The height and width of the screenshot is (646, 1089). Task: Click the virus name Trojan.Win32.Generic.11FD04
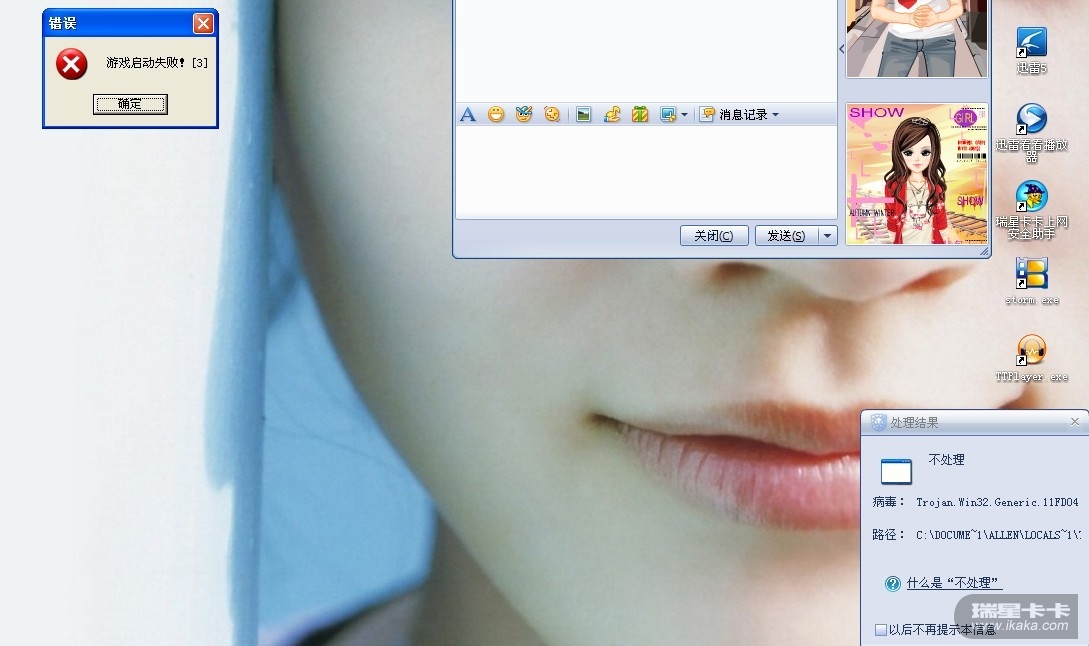click(997, 502)
